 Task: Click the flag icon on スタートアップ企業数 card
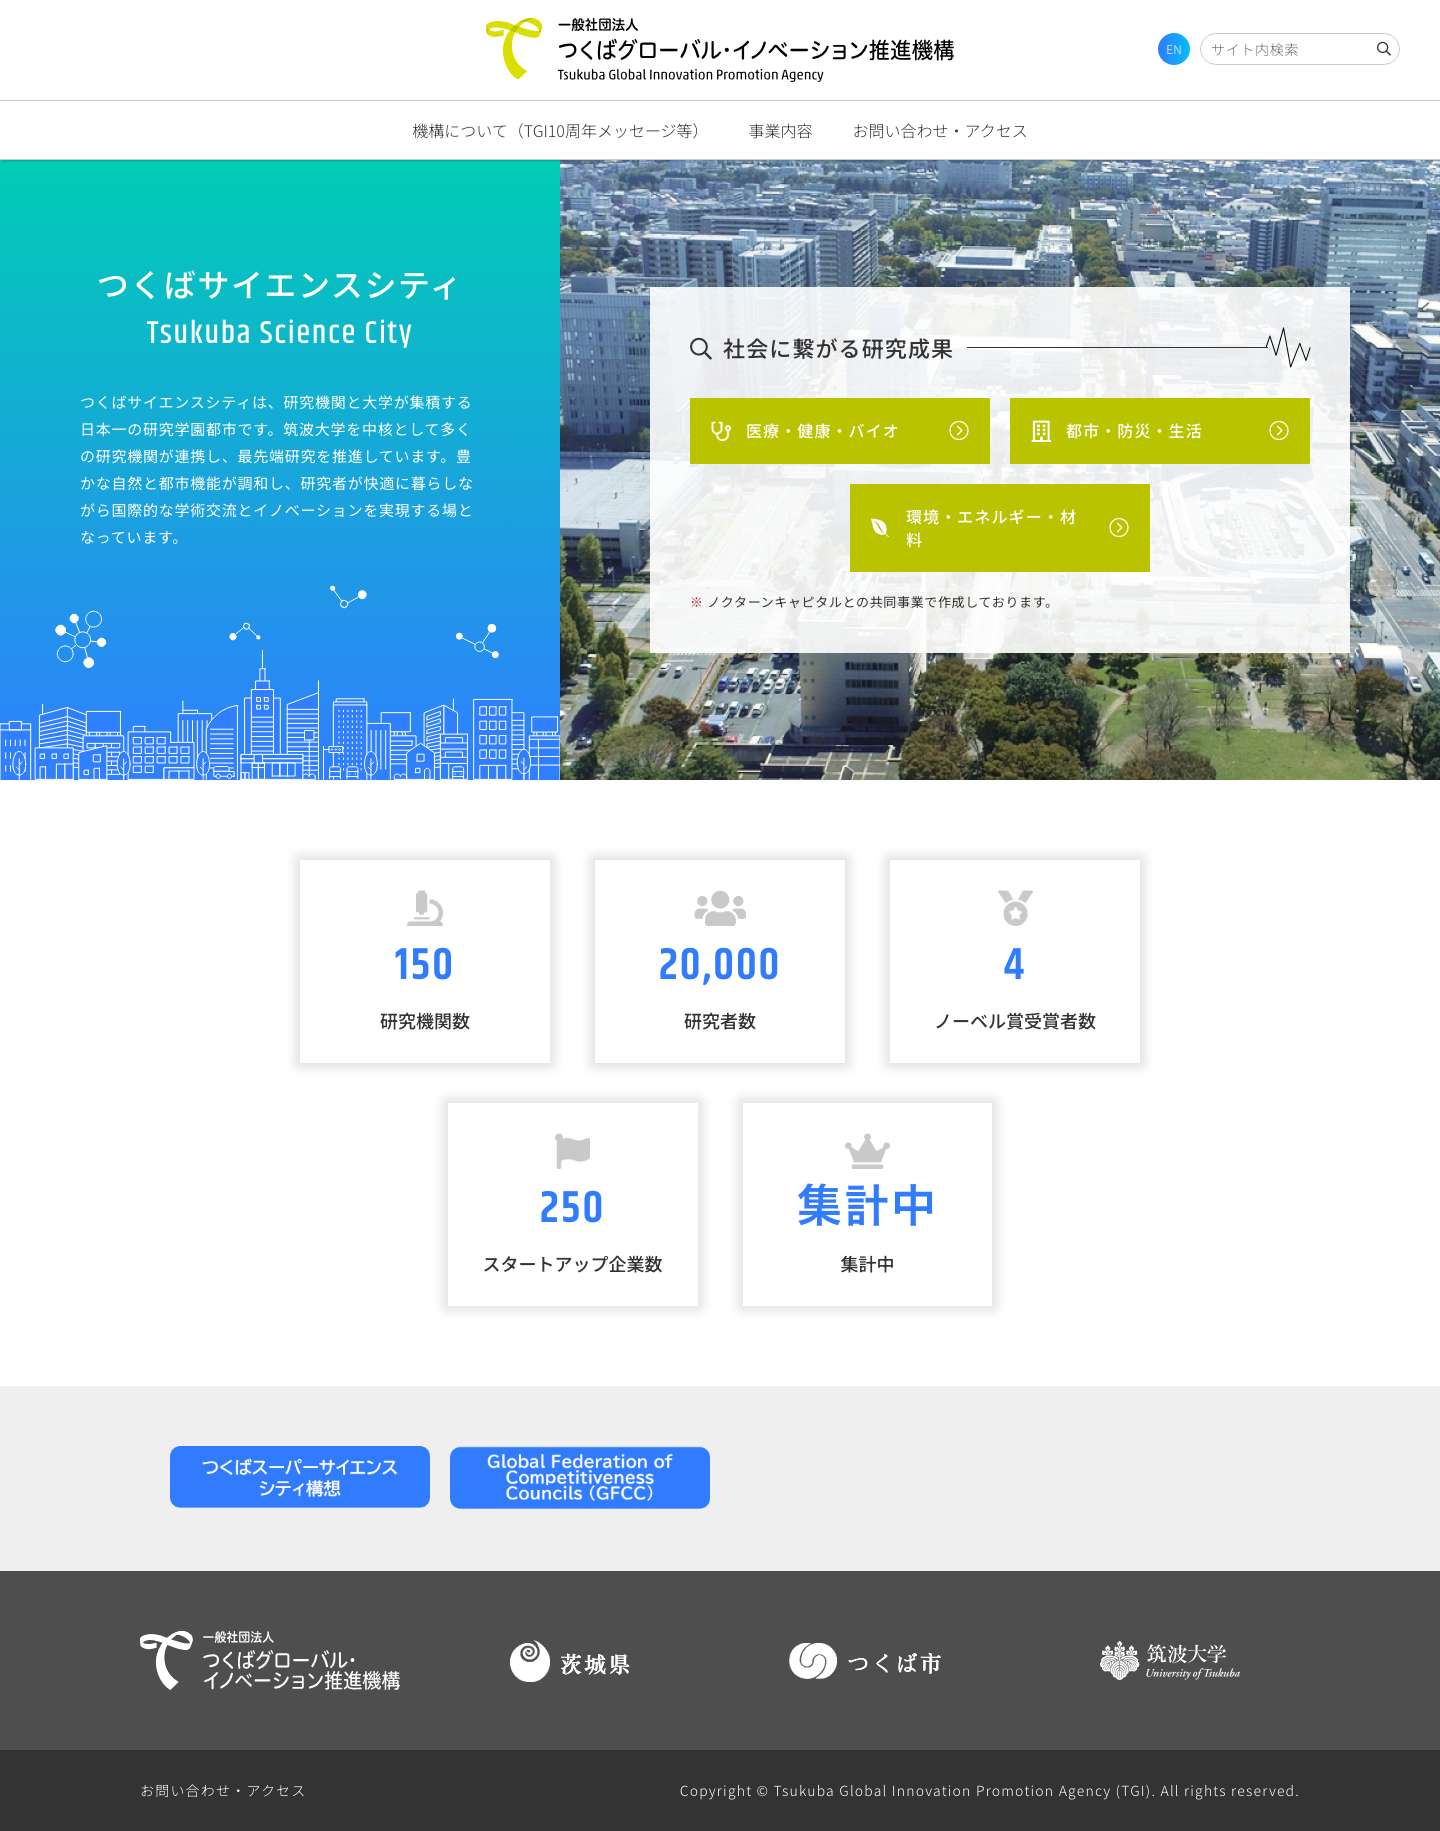[573, 1151]
